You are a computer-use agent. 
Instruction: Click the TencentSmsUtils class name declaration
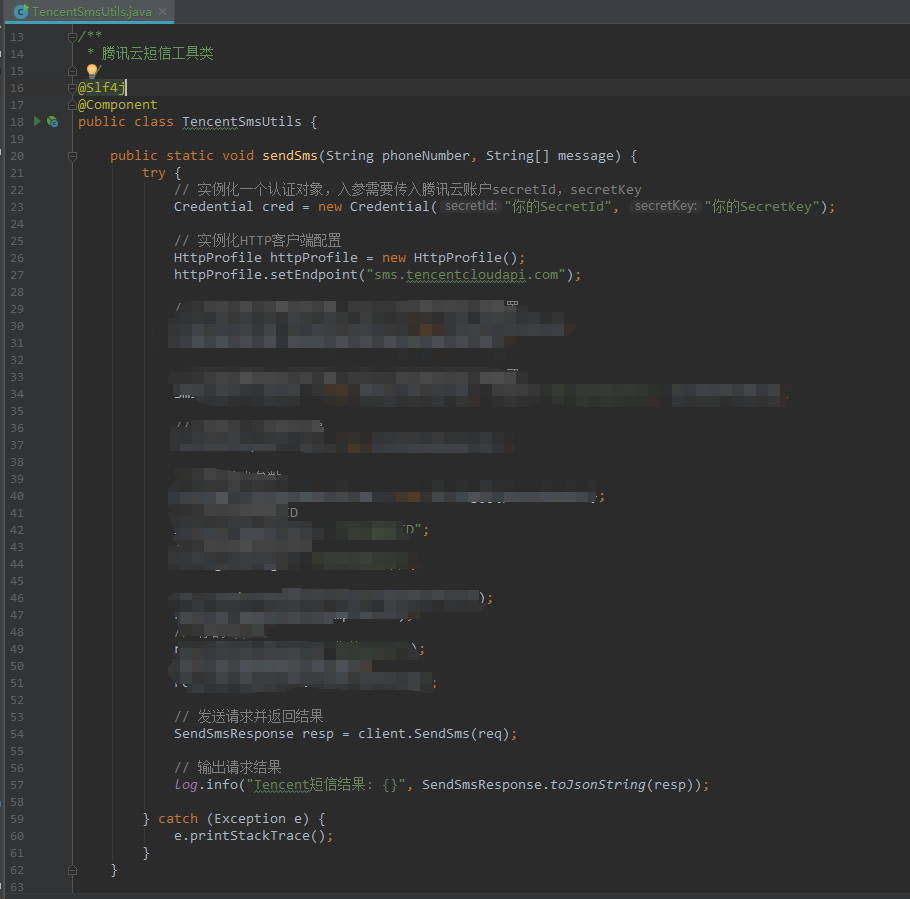coord(241,122)
